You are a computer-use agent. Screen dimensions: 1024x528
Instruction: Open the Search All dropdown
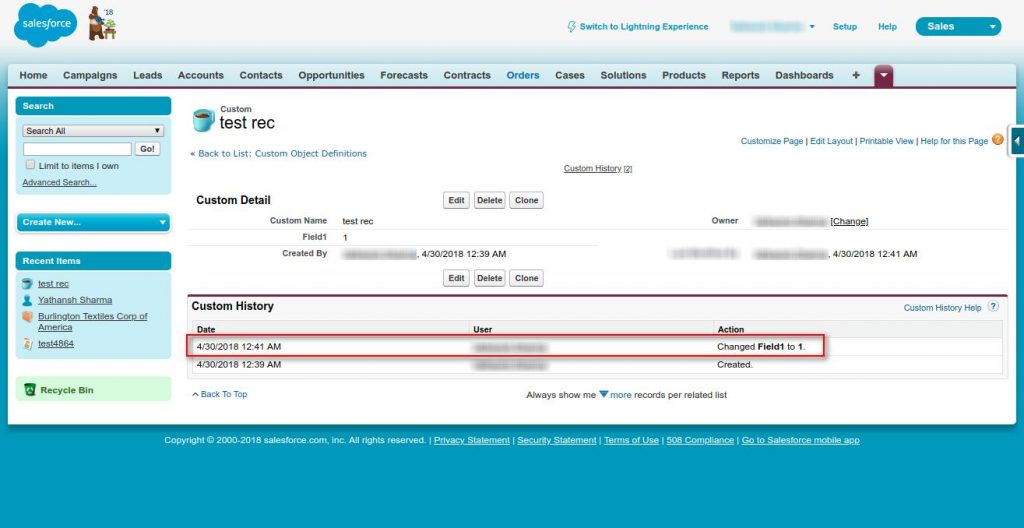pyautogui.click(x=93, y=131)
